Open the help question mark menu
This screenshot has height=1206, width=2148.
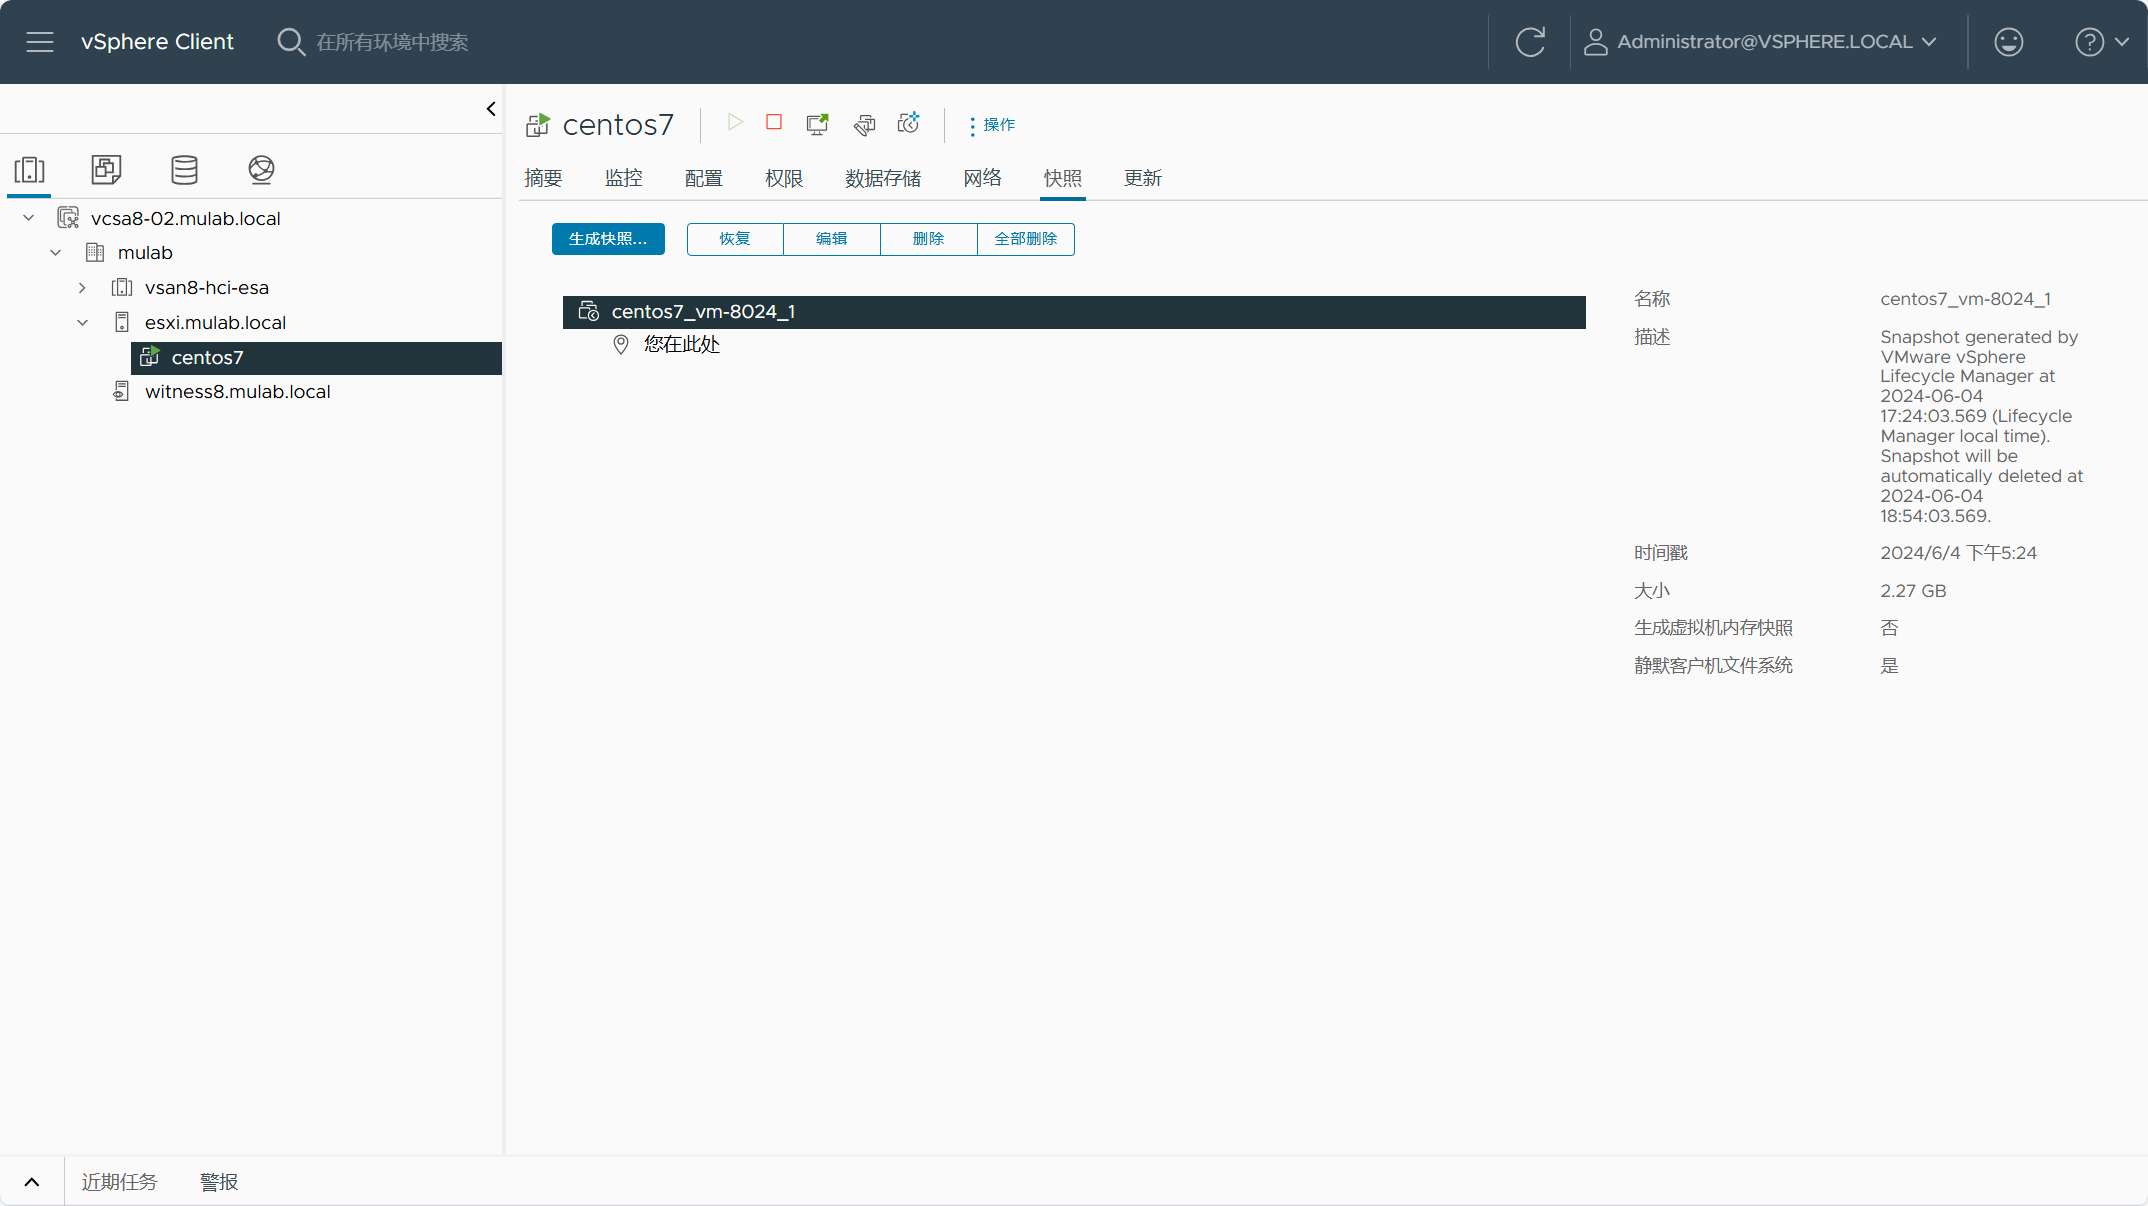[2102, 42]
